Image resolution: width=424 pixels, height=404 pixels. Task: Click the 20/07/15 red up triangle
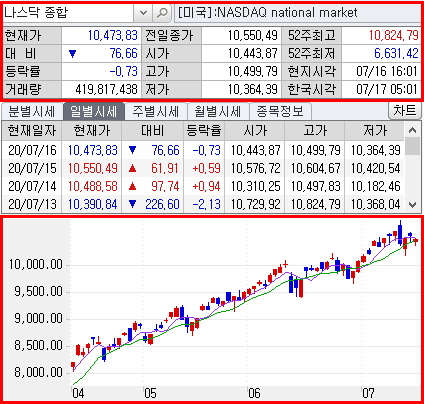pyautogui.click(x=132, y=168)
